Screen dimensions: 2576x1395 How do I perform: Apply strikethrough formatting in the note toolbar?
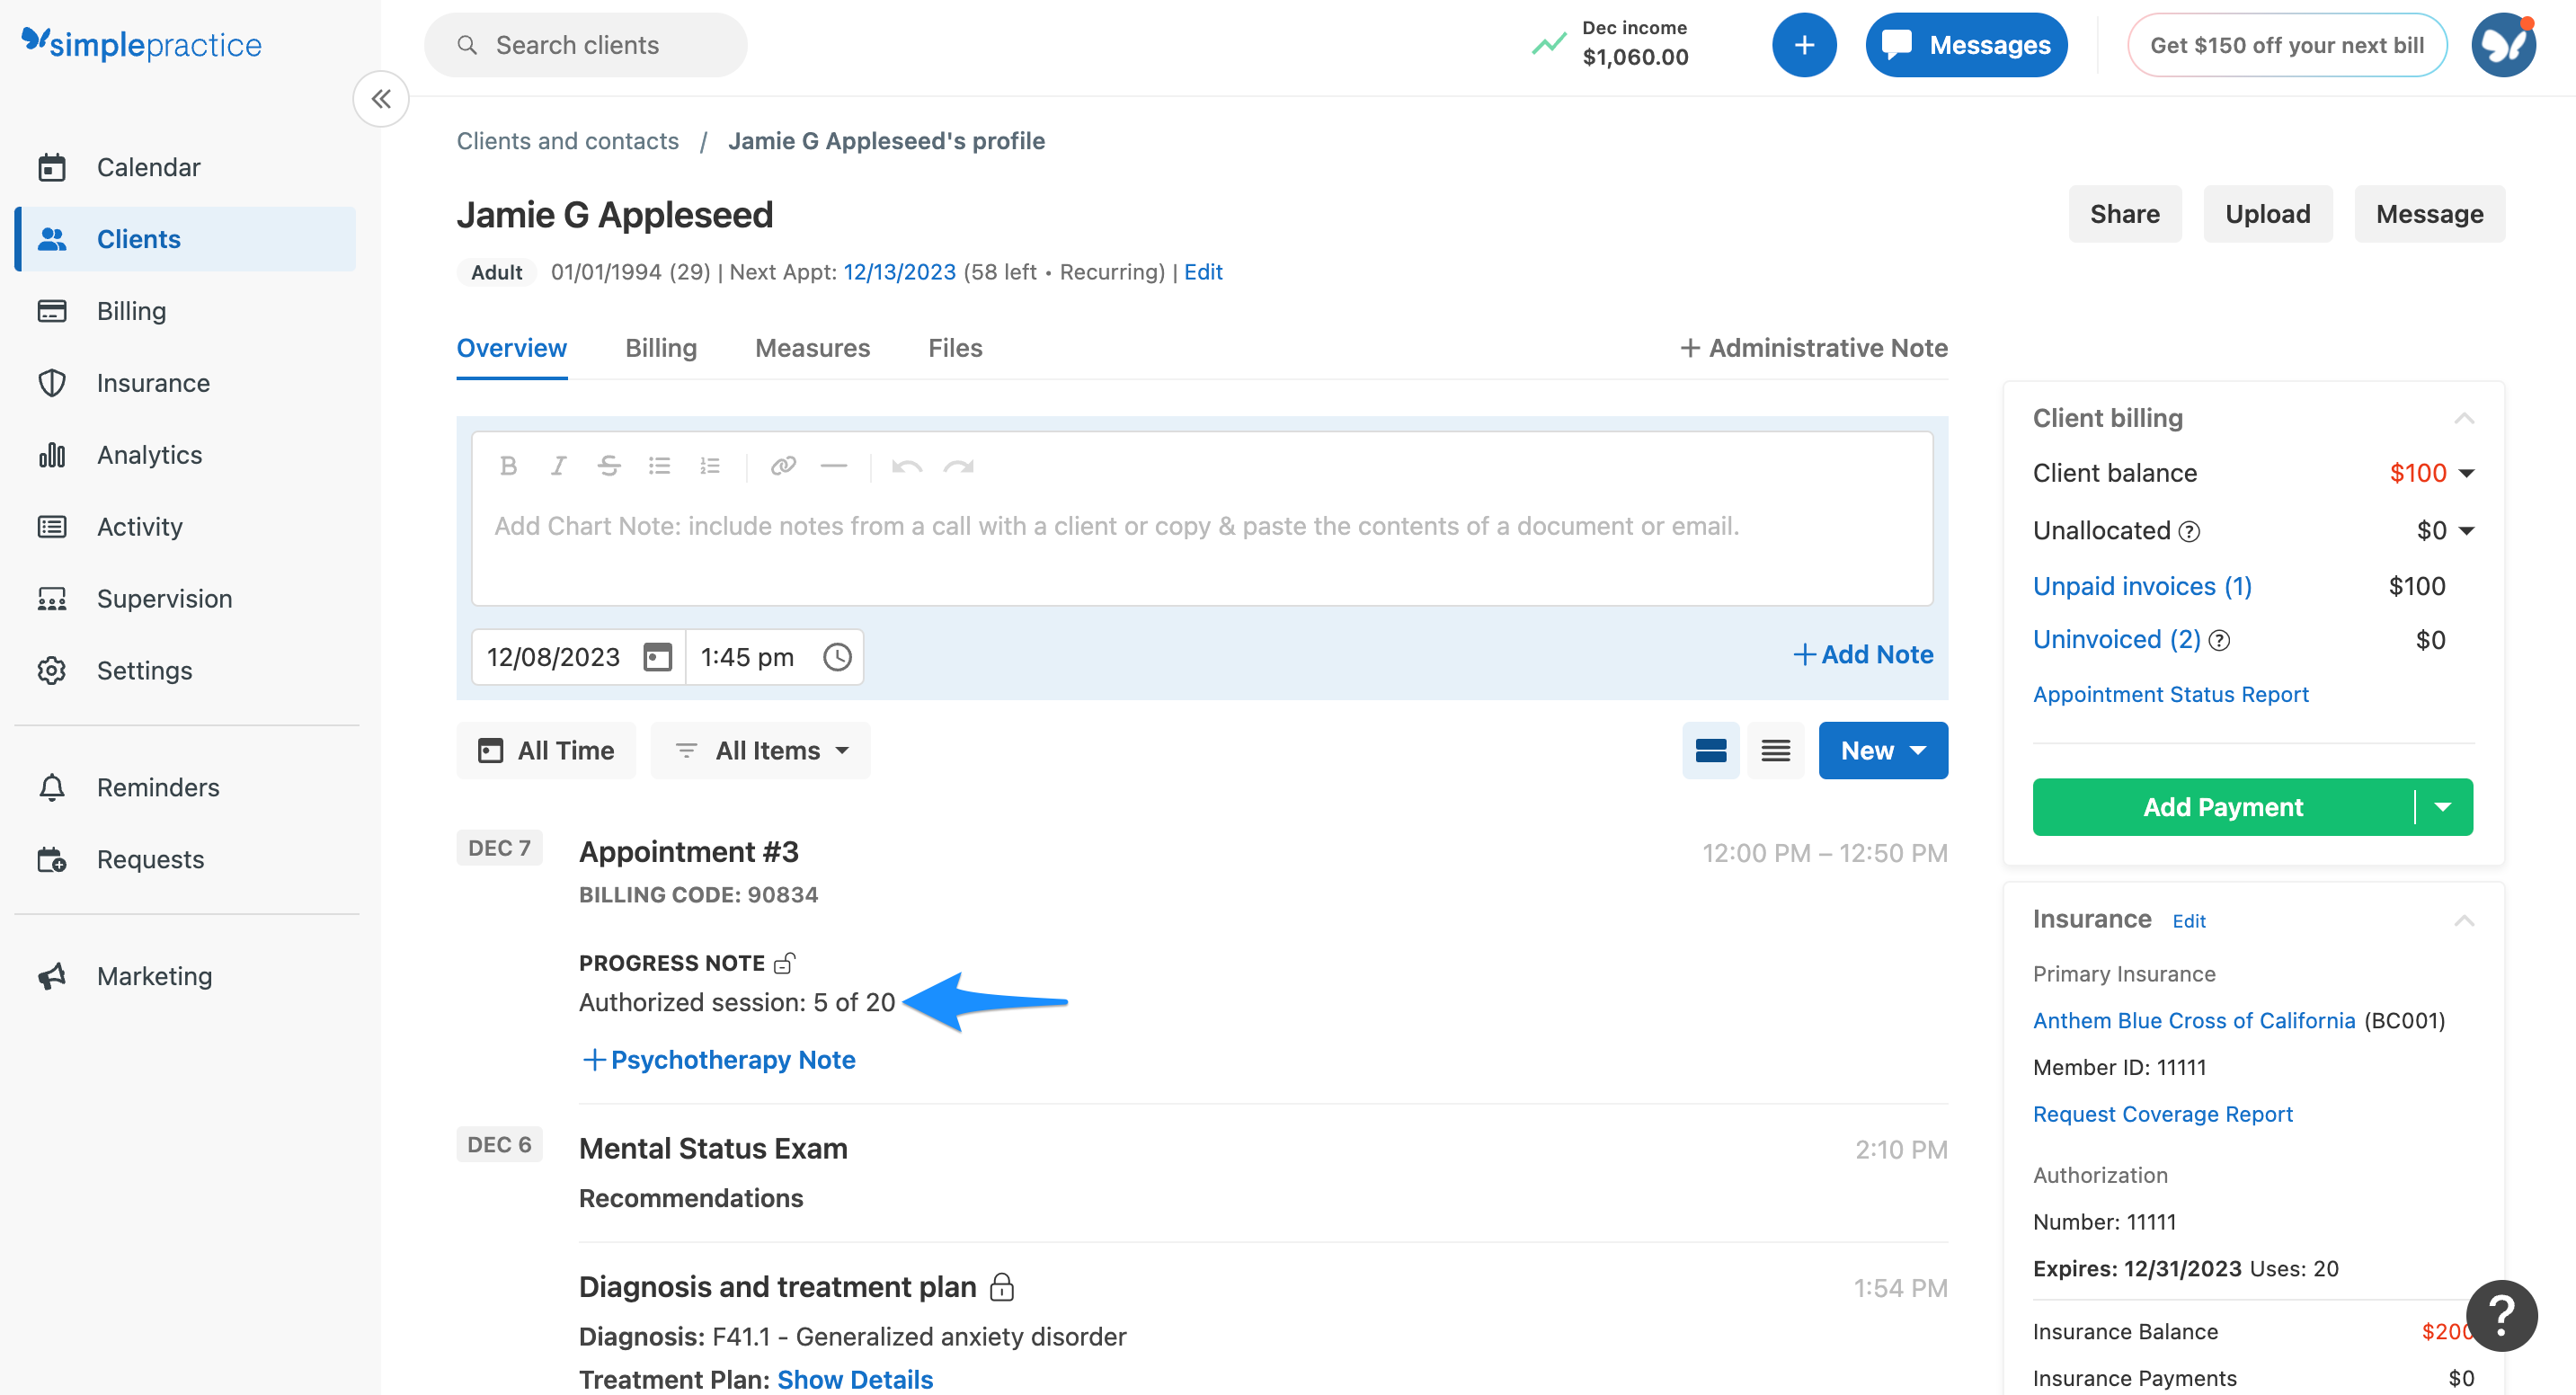[x=609, y=465]
